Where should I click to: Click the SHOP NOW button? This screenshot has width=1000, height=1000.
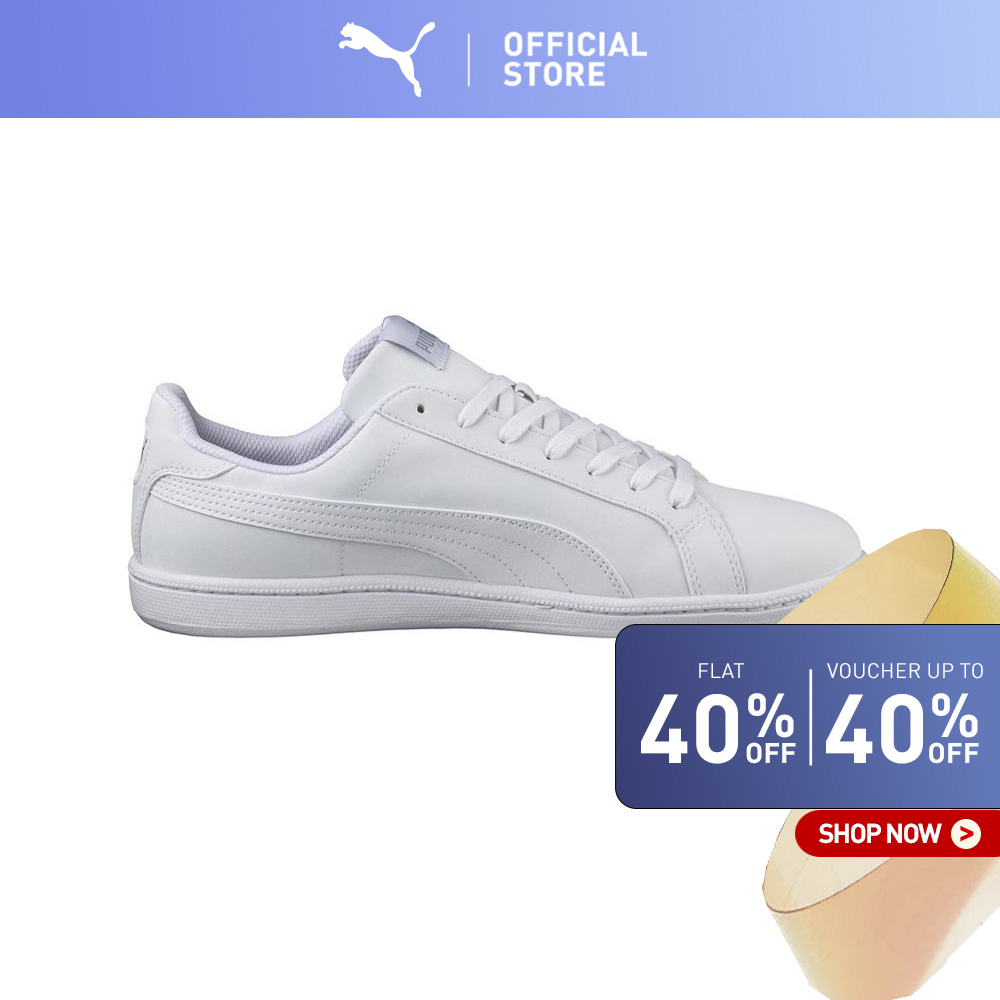[897, 833]
